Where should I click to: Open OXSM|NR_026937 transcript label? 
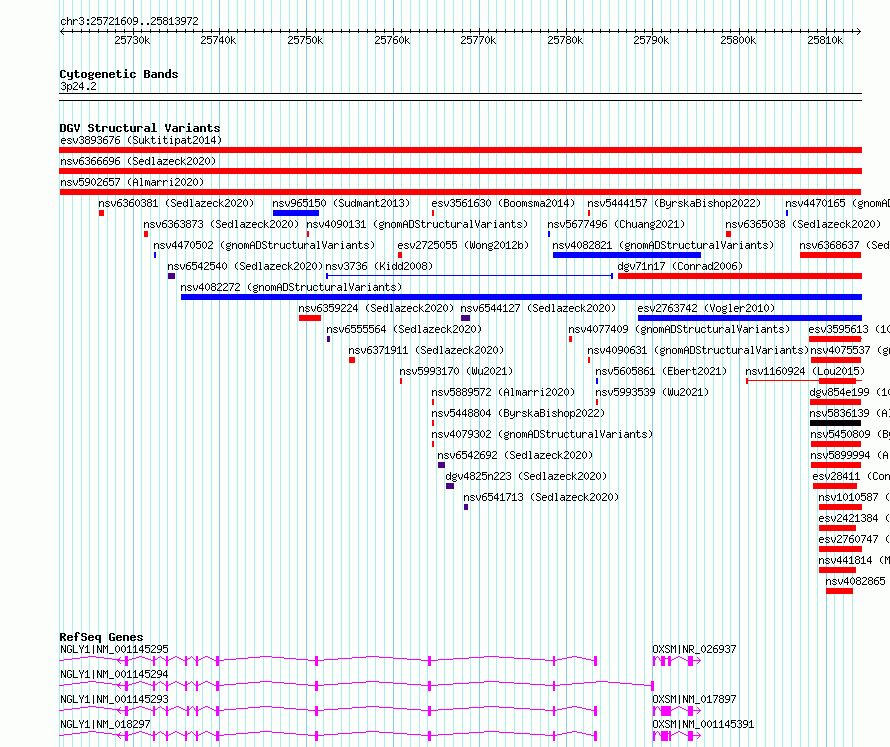pyautogui.click(x=694, y=649)
